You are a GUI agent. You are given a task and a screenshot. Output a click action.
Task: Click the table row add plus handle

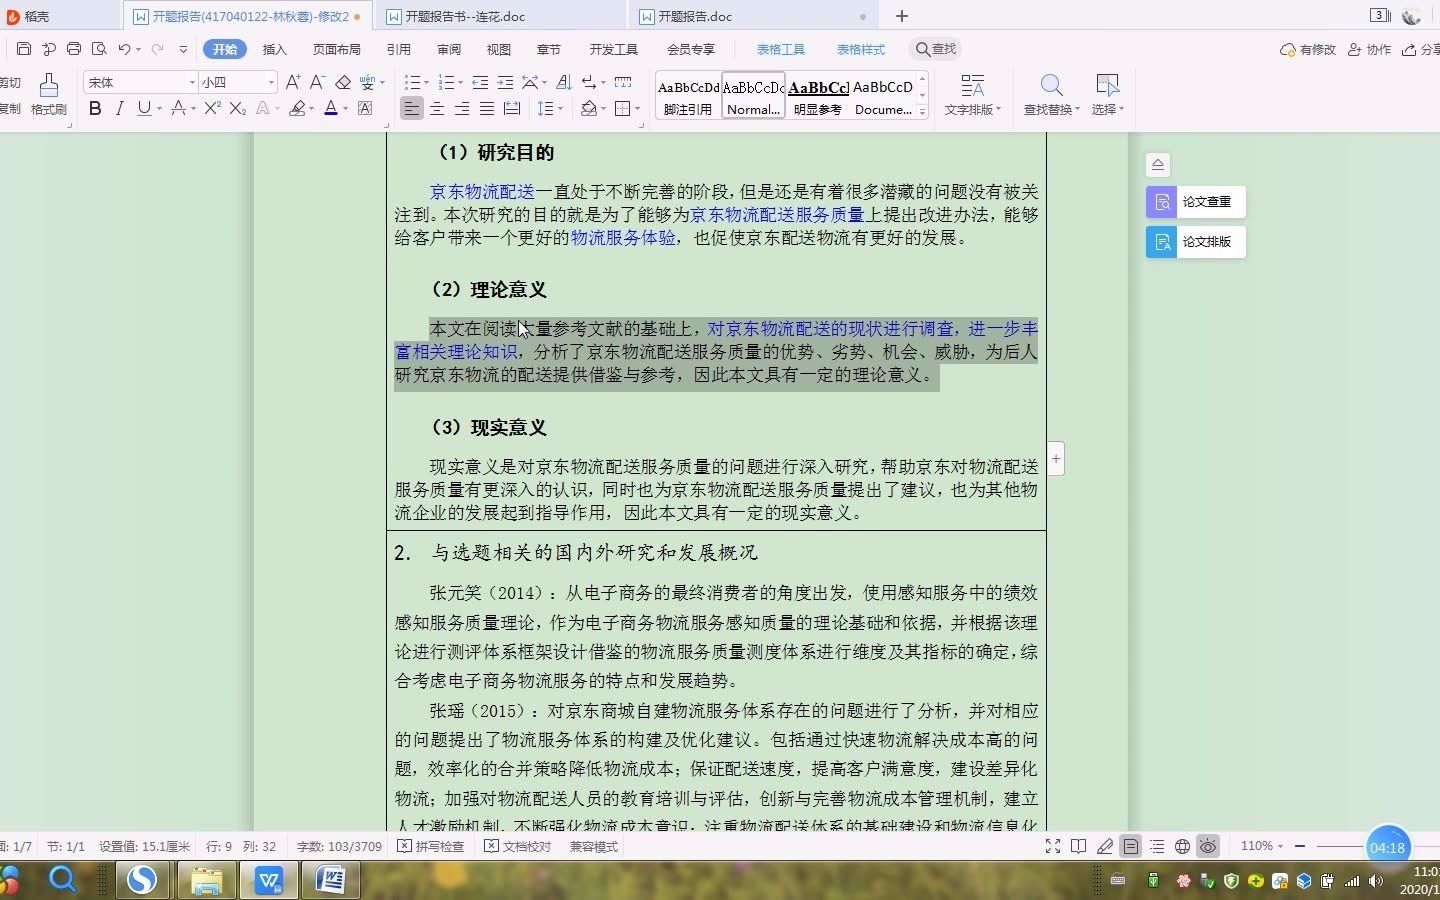[x=1055, y=459]
